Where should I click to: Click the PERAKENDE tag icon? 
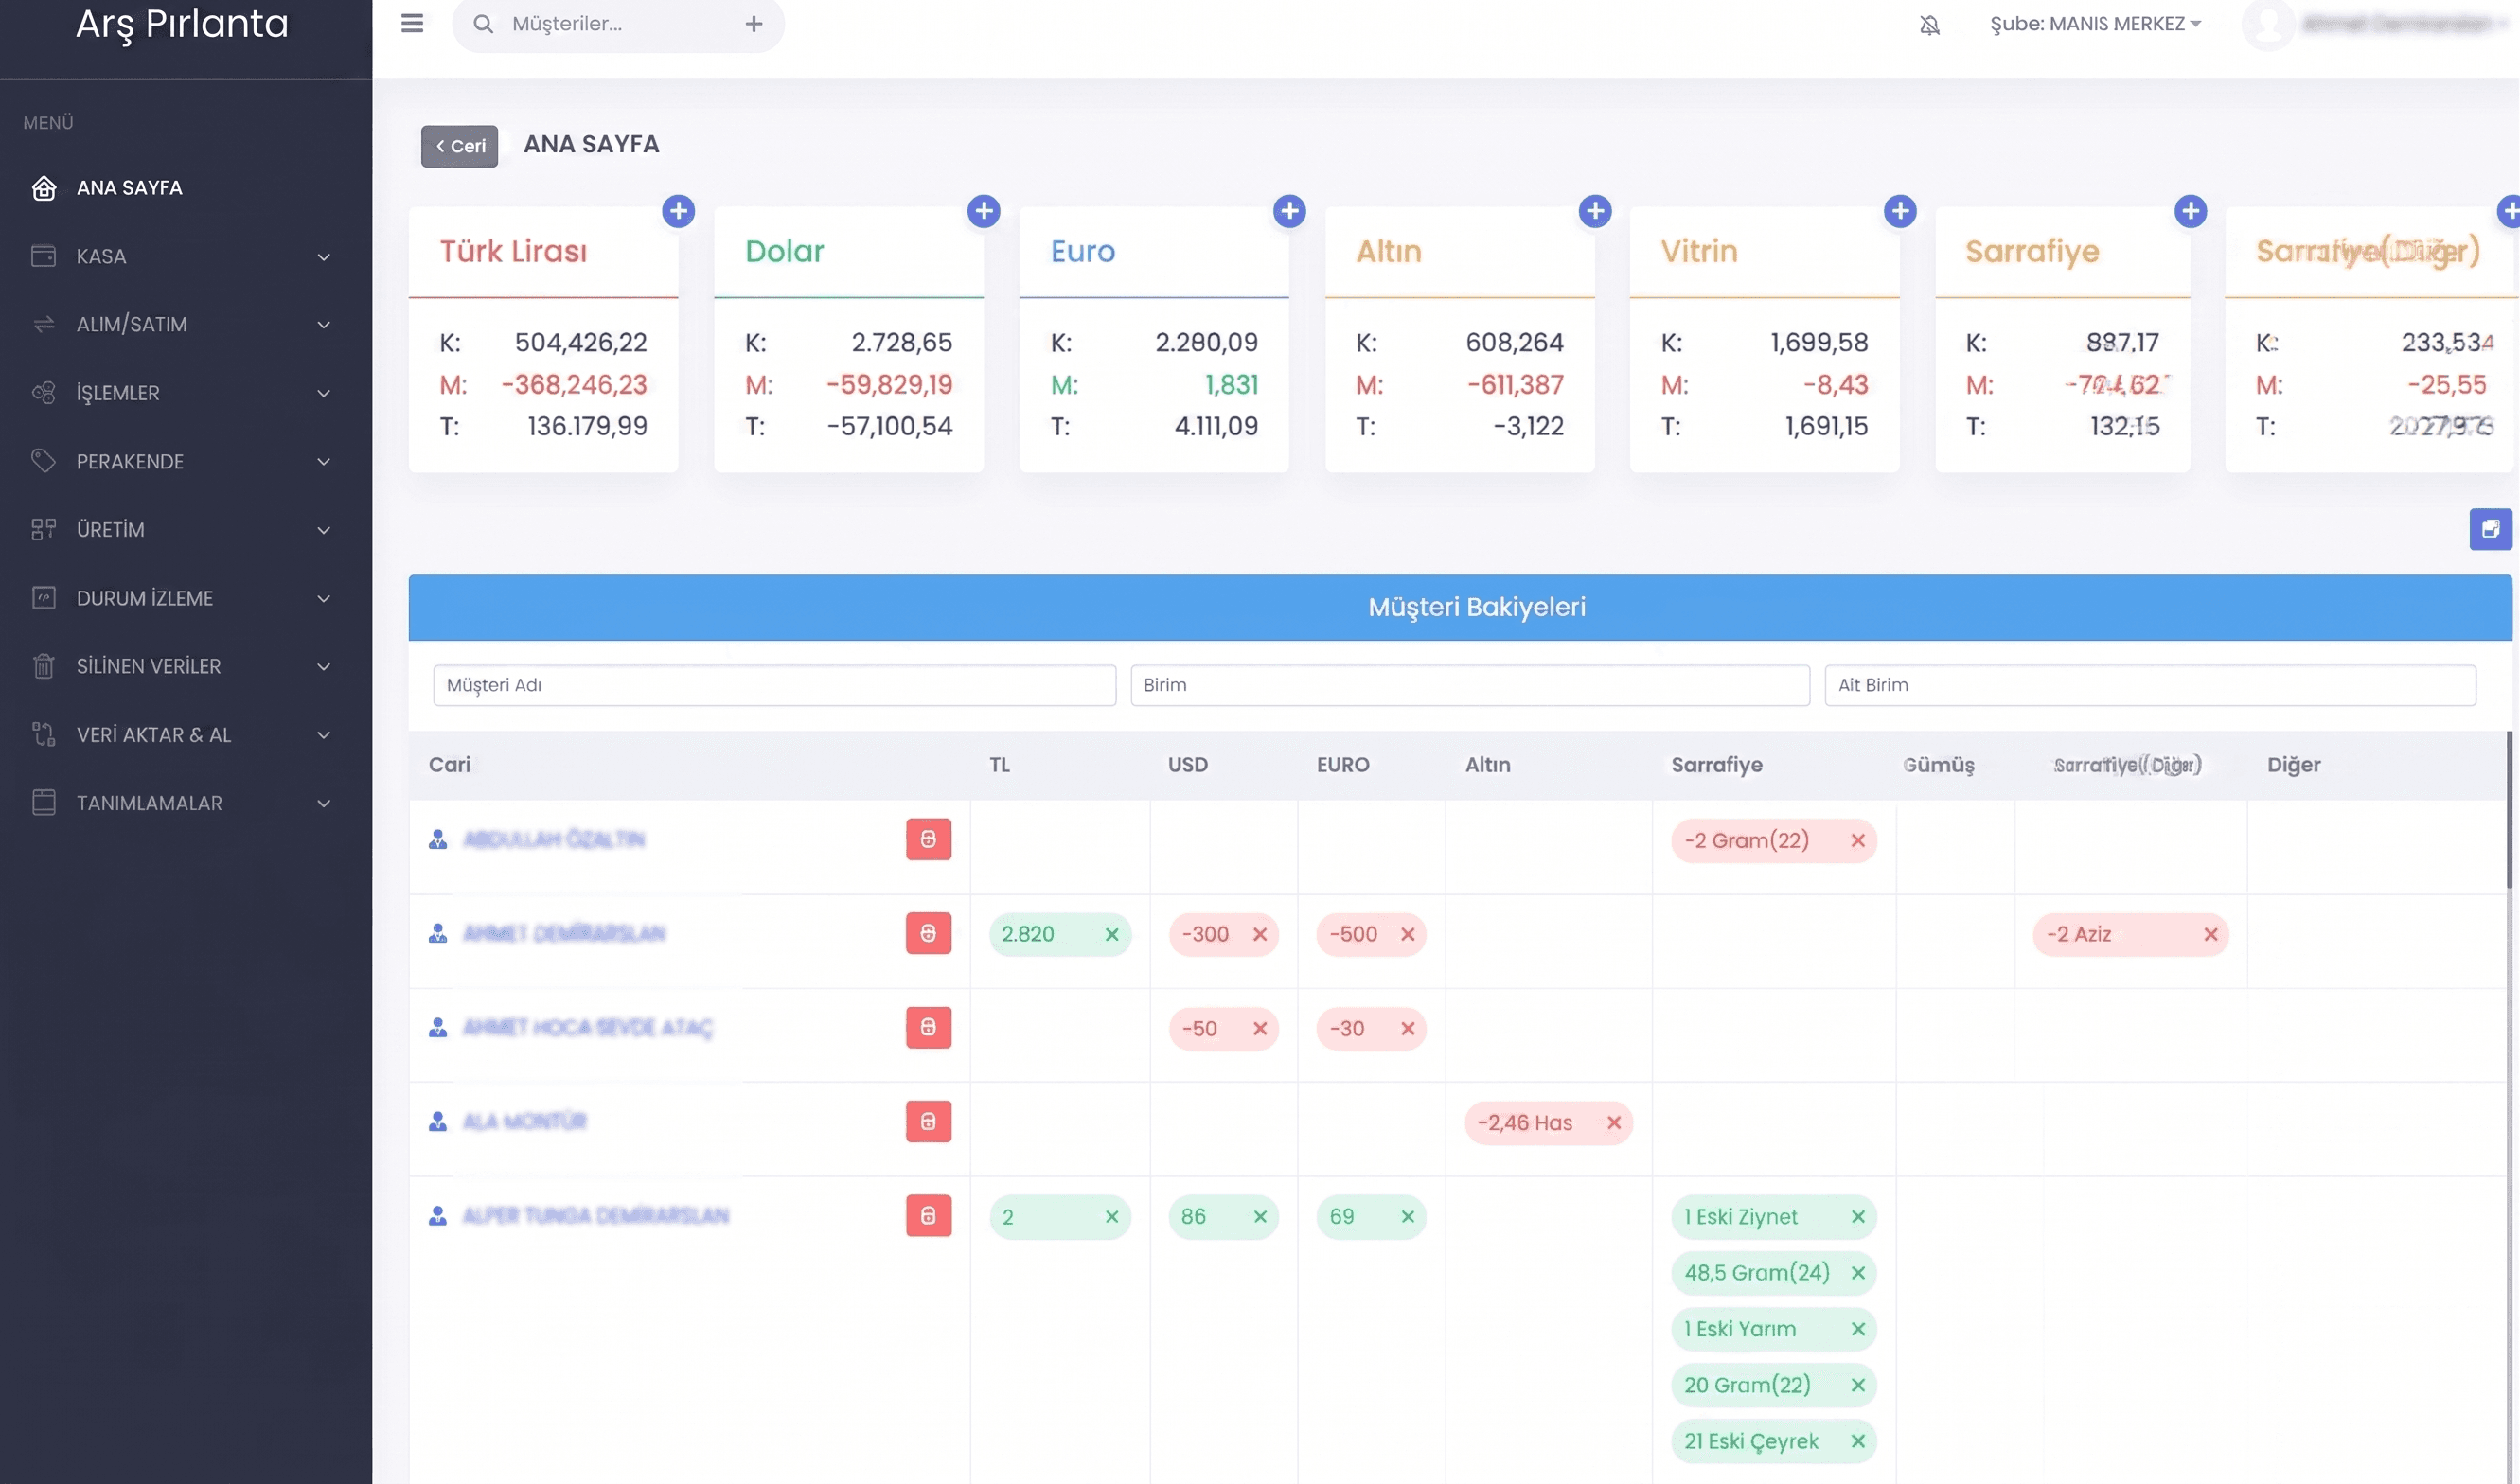point(43,461)
